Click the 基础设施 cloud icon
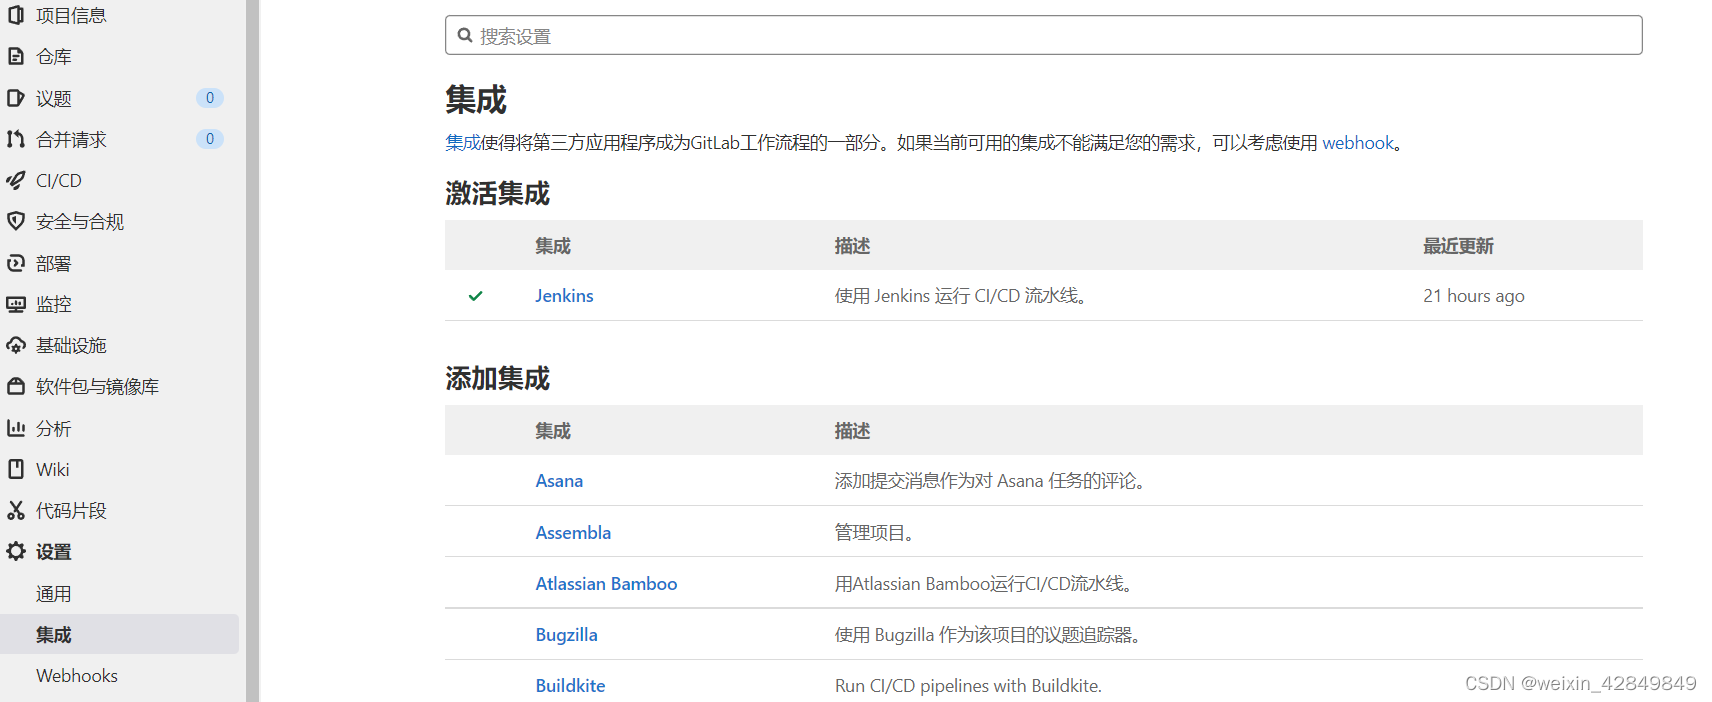Screen dimensions: 1712x702 click(x=16, y=345)
